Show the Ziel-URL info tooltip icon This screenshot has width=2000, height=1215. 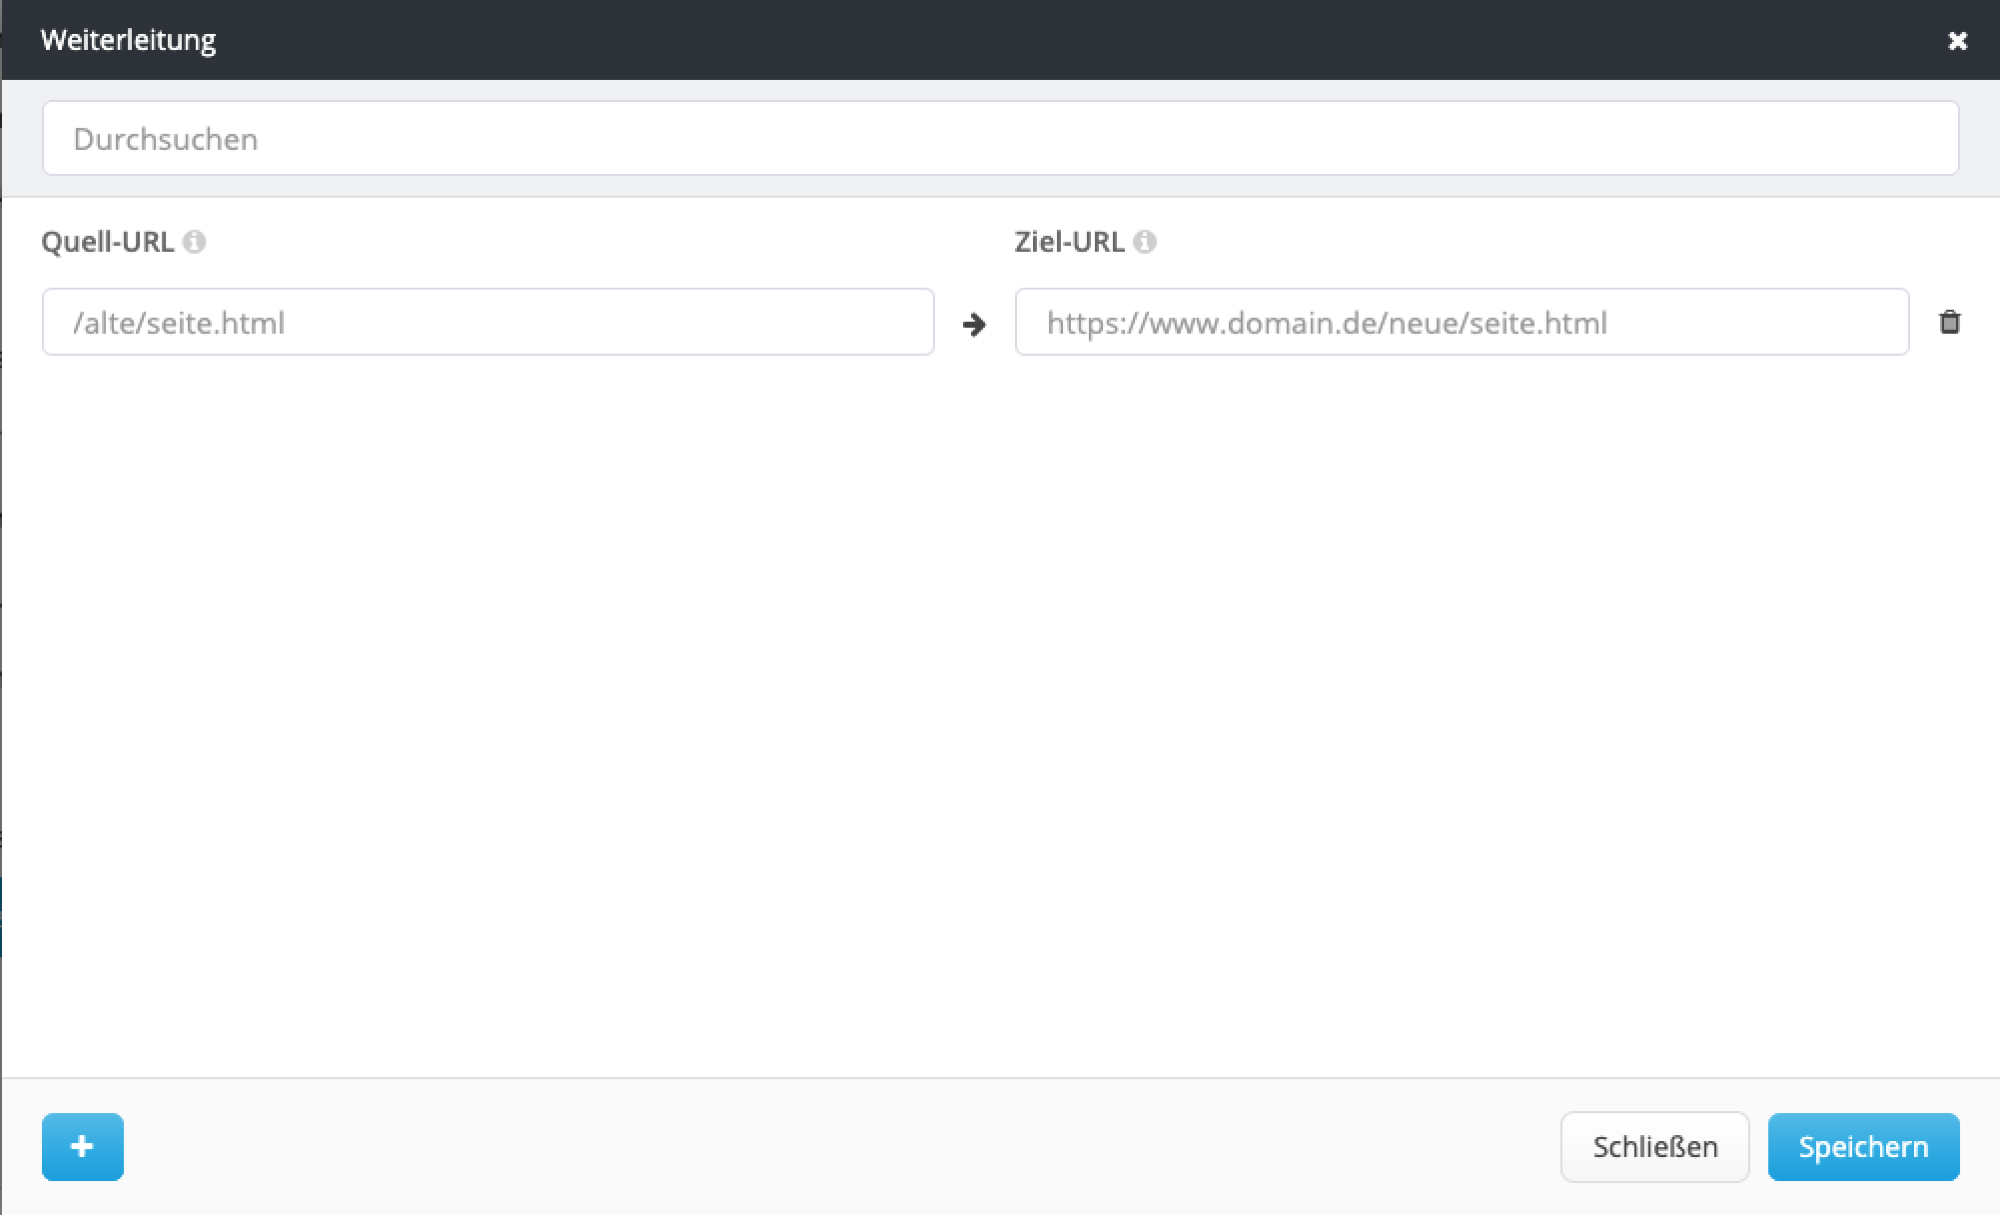(1145, 242)
